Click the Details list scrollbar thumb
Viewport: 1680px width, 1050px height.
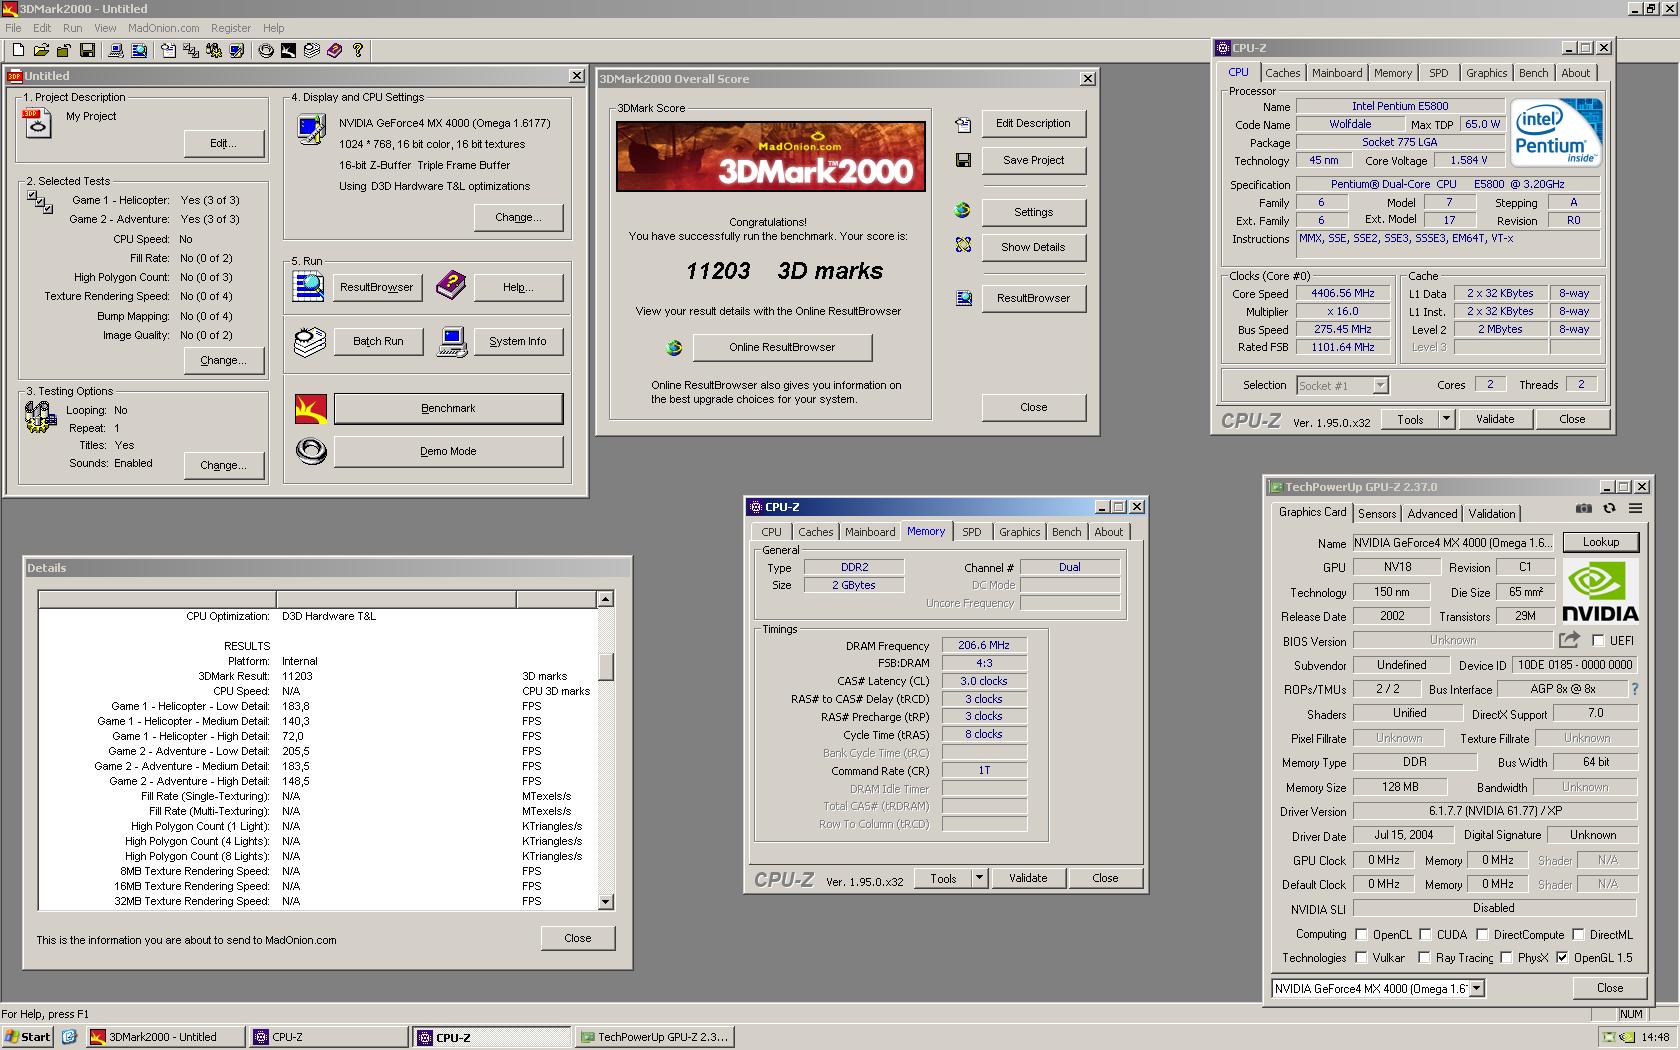[x=605, y=666]
